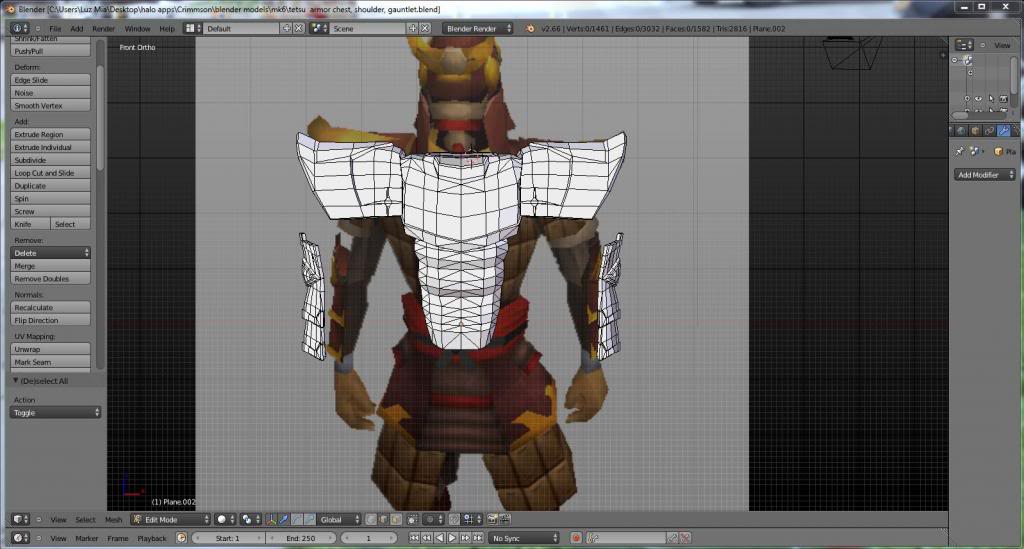Click the Default screen layout name field

[242, 28]
